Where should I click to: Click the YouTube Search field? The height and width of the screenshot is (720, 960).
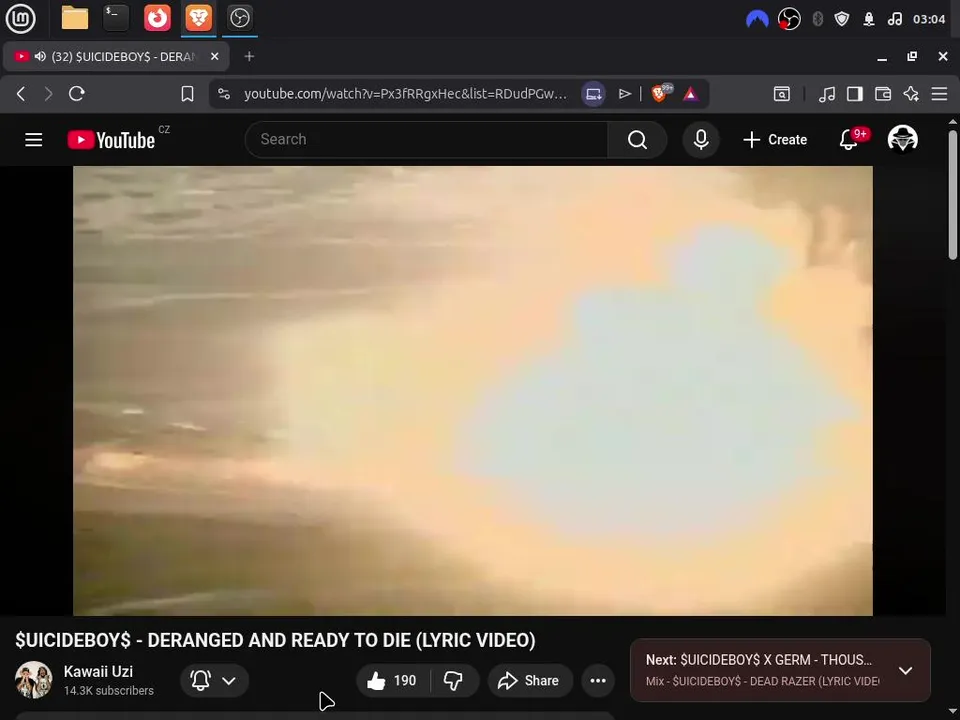427,140
